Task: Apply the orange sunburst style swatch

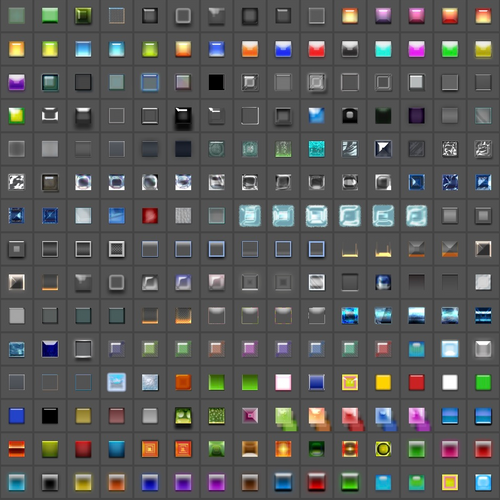Action: (283, 449)
